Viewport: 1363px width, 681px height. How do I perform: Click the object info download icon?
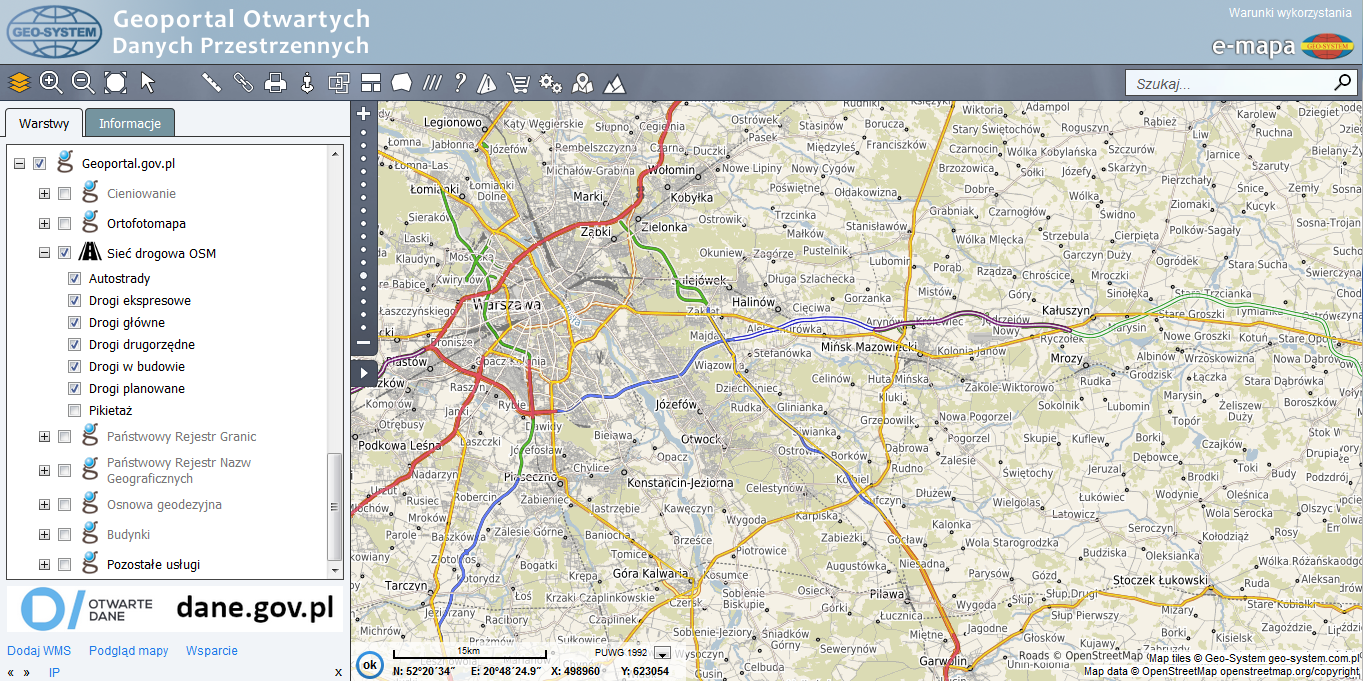pyautogui.click(x=307, y=82)
